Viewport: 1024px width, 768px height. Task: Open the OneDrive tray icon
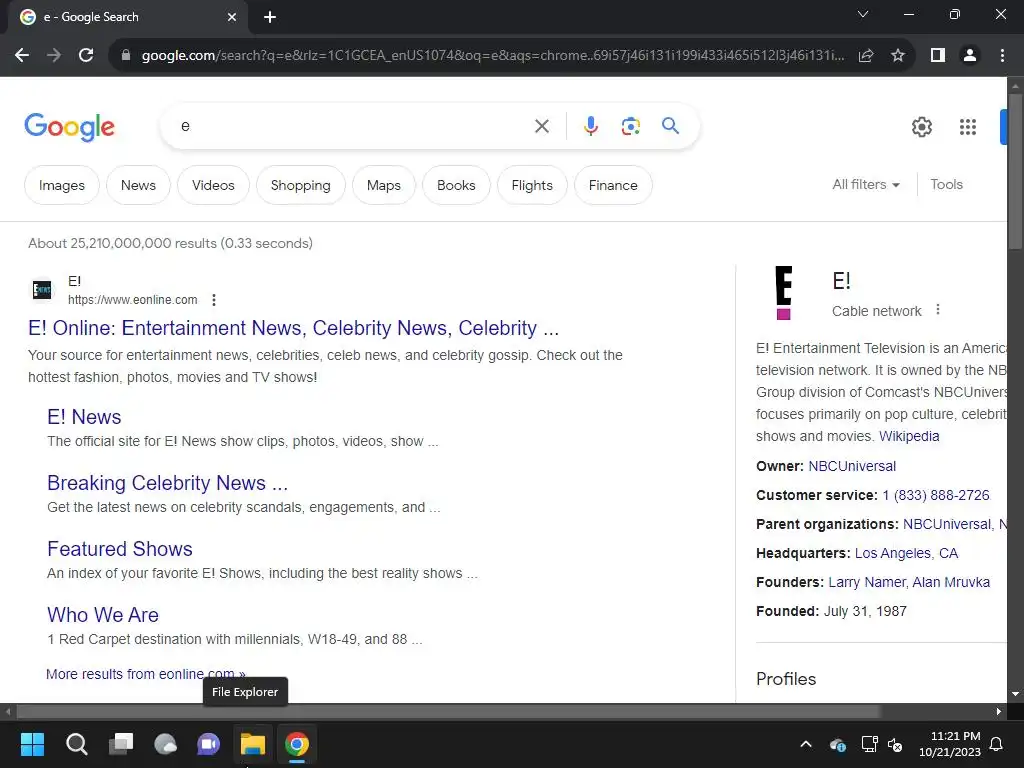tap(838, 744)
